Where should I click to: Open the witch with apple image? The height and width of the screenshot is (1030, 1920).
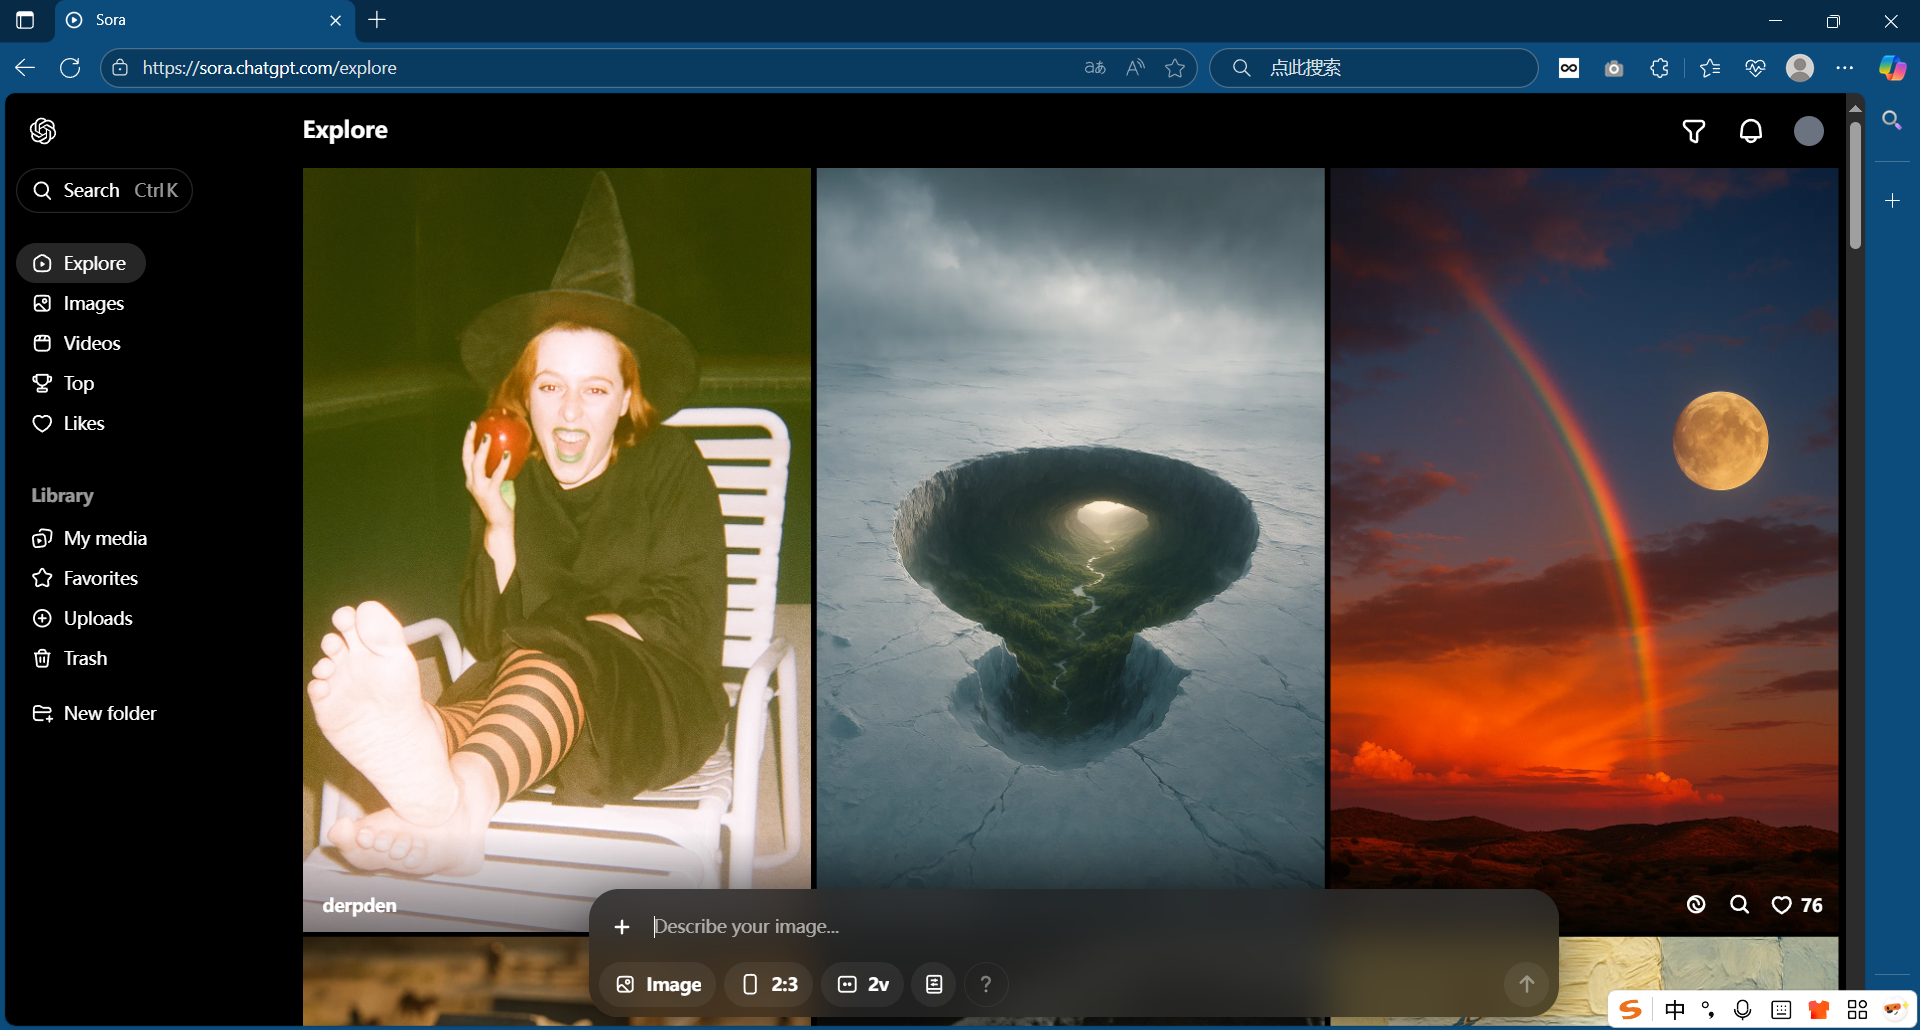(x=557, y=549)
